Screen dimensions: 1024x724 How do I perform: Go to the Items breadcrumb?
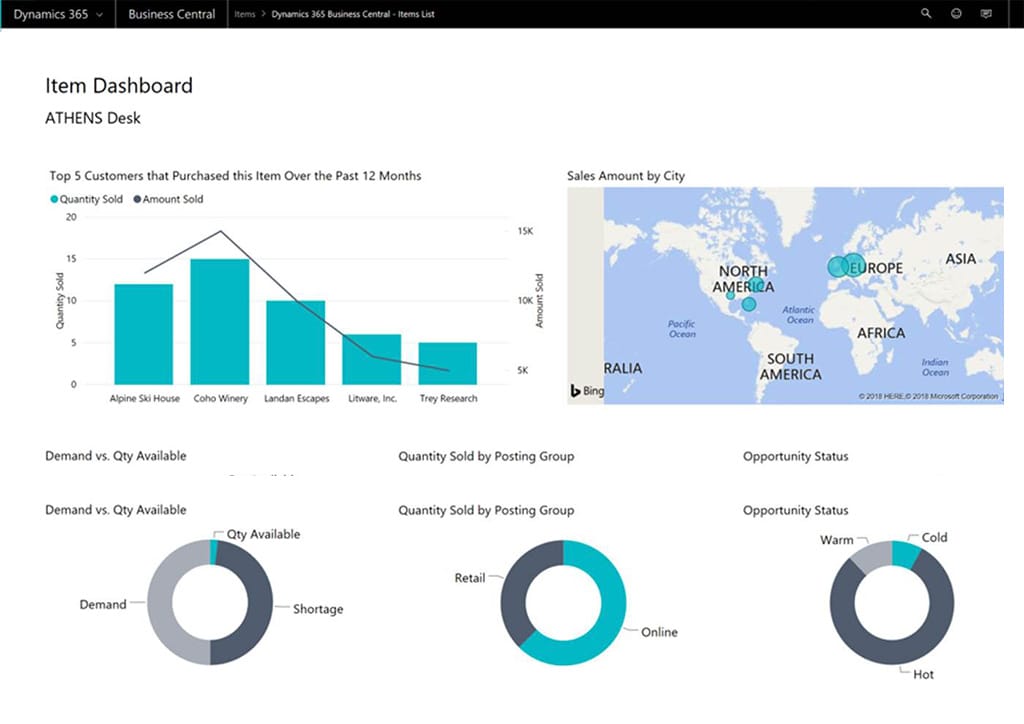click(245, 14)
